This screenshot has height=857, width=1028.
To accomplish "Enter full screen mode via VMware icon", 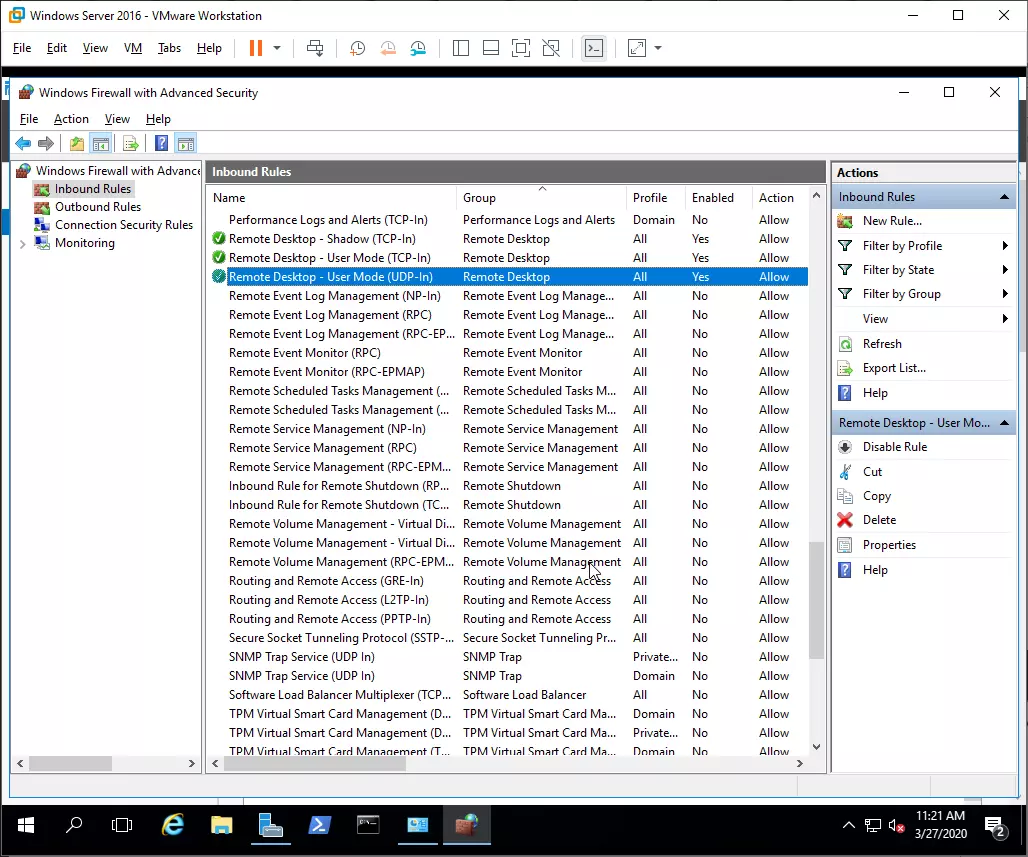I will point(521,48).
